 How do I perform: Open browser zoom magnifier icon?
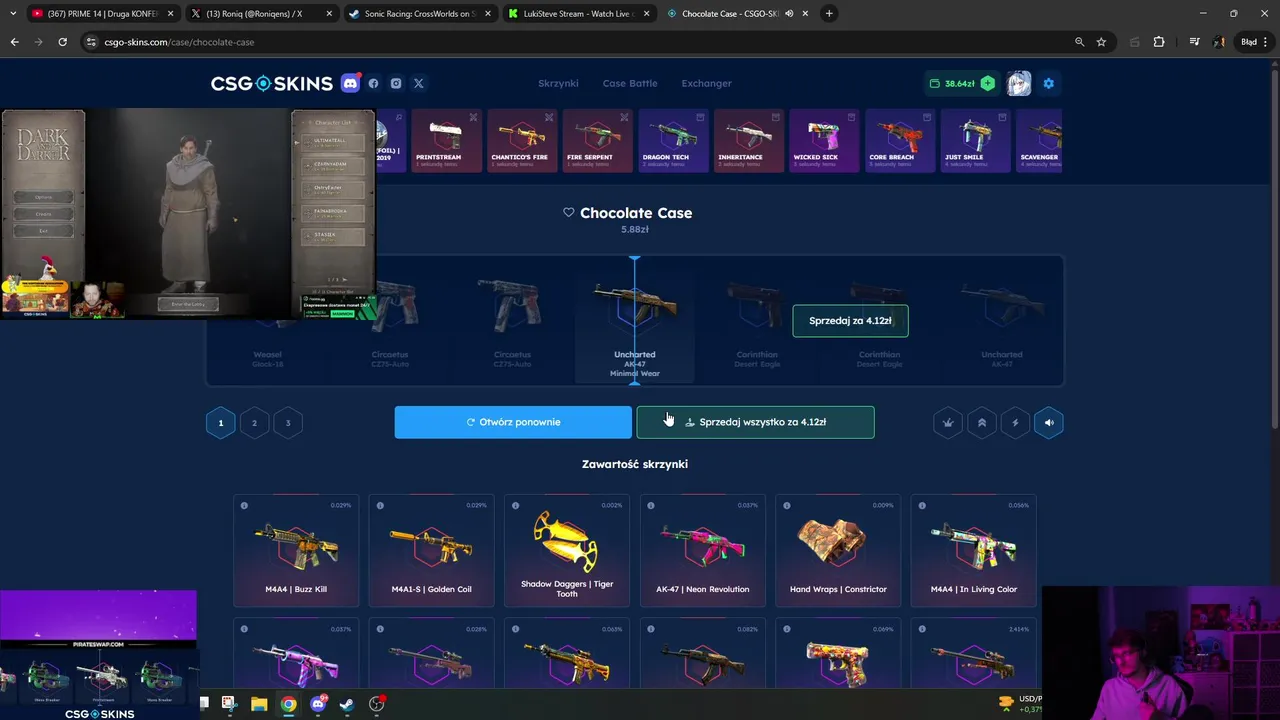point(1079,42)
